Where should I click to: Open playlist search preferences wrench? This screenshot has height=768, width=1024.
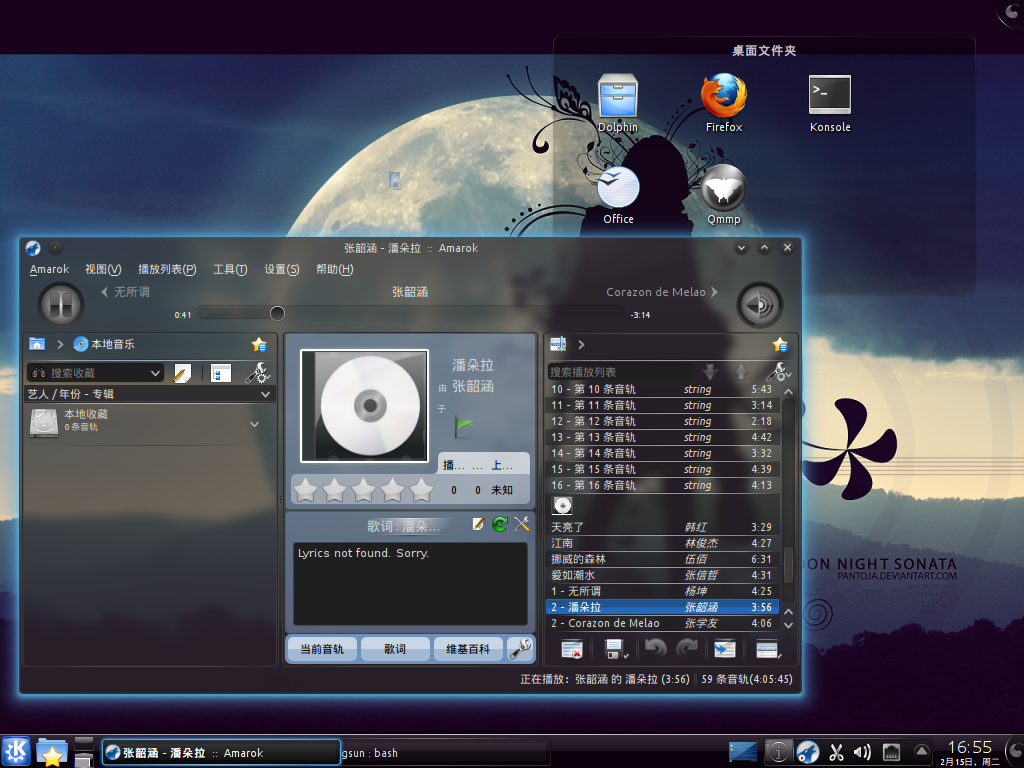[778, 372]
